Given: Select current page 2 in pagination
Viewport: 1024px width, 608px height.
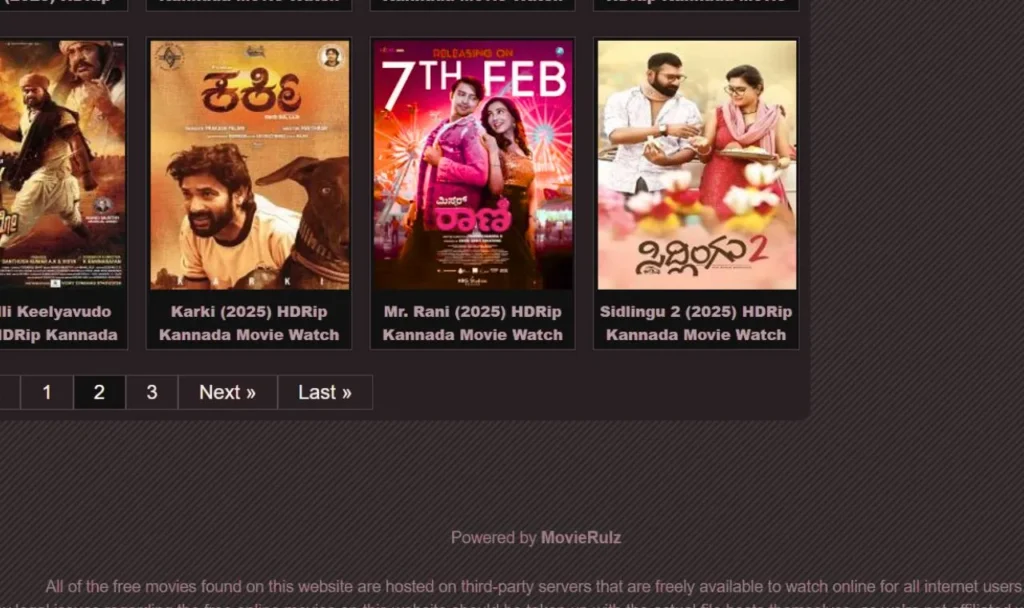Looking at the screenshot, I should pos(99,392).
